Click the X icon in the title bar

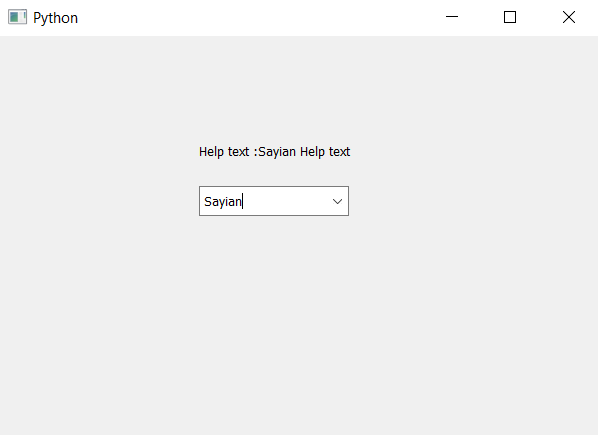coord(569,17)
